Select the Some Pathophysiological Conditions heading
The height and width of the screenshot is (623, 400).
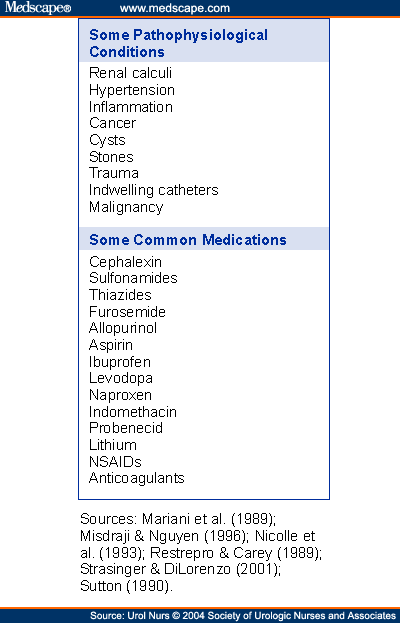[x=178, y=43]
